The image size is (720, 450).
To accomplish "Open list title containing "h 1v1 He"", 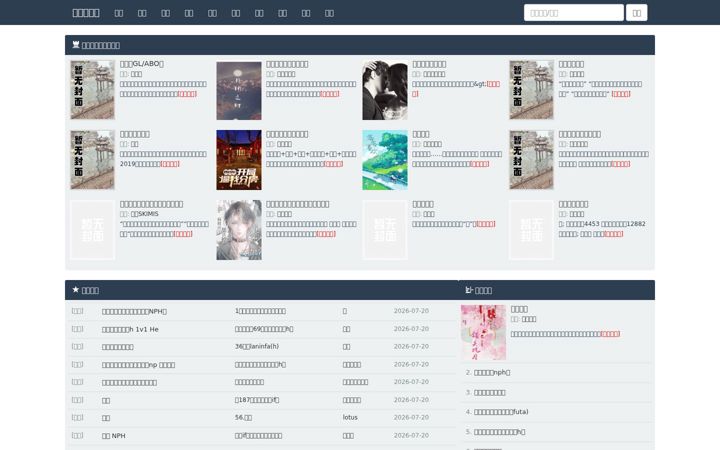I will click(x=130, y=329).
